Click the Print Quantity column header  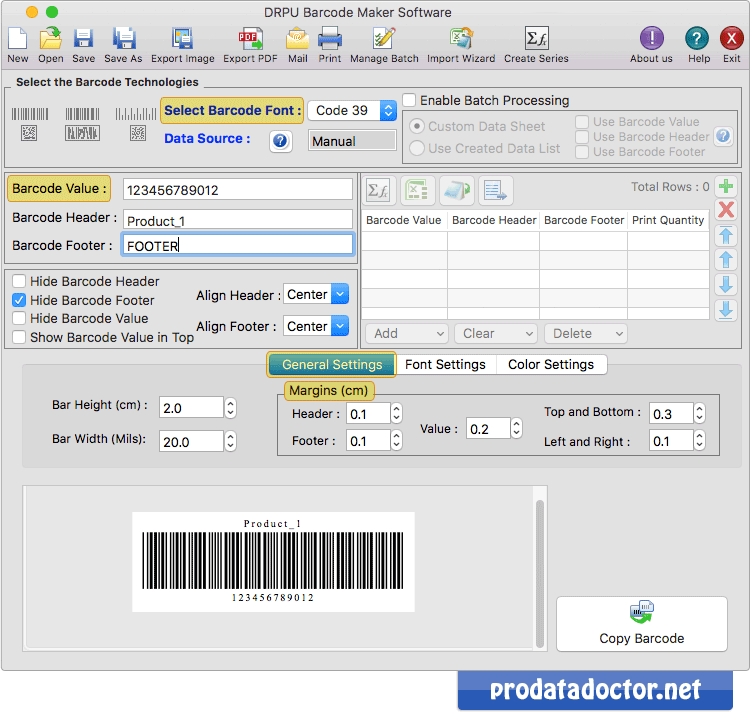pyautogui.click(x=668, y=220)
